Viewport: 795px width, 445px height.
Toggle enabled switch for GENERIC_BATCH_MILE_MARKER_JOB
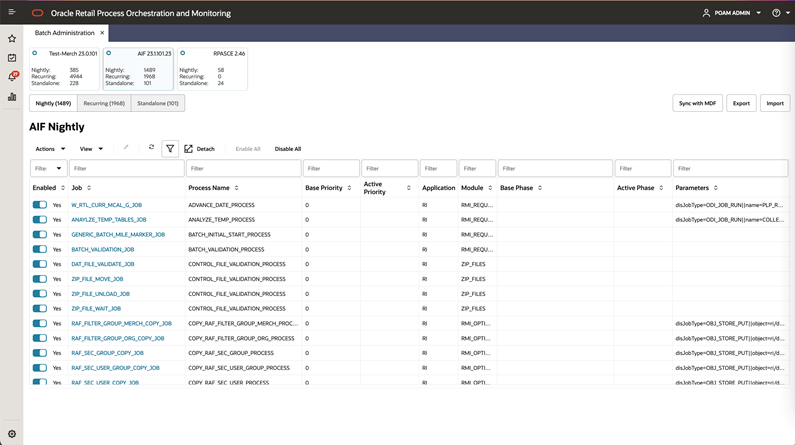[40, 234]
